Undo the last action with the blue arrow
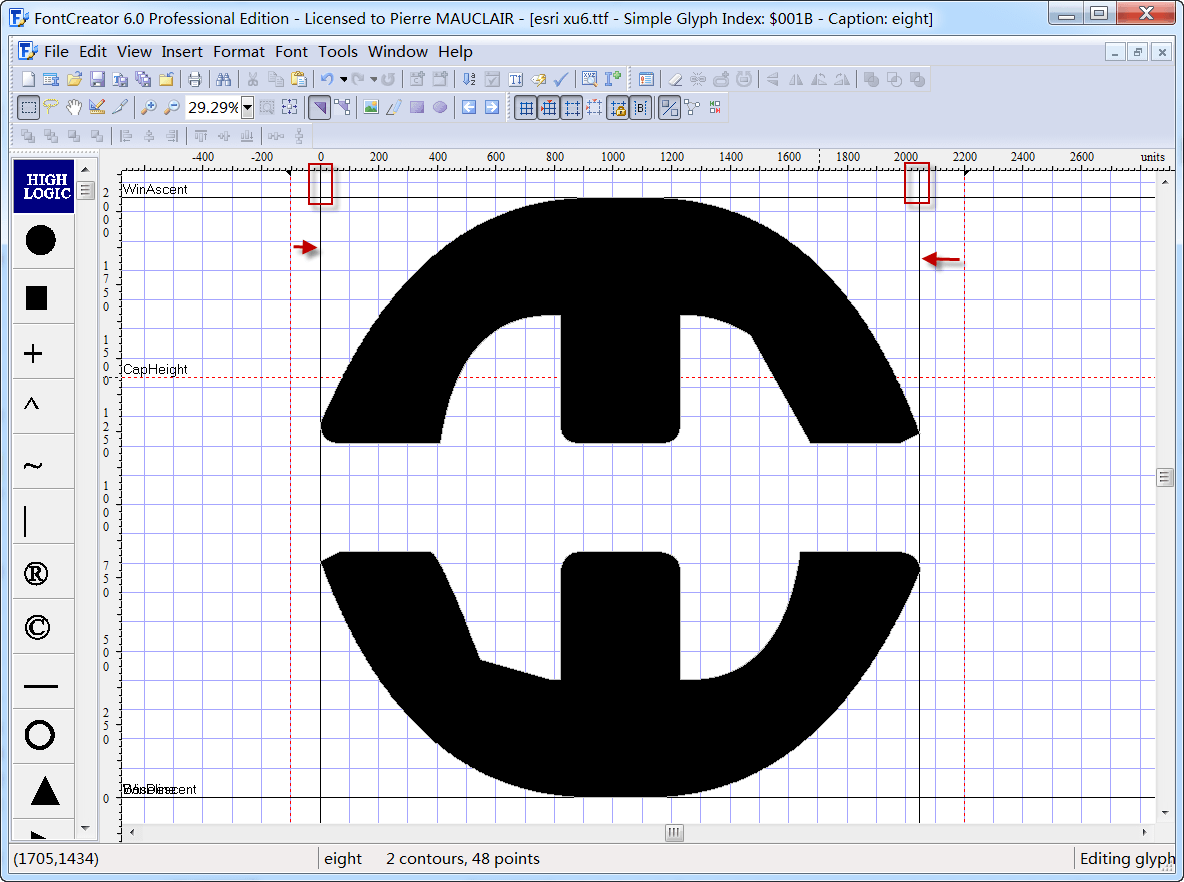The image size is (1184, 882). coord(327,79)
